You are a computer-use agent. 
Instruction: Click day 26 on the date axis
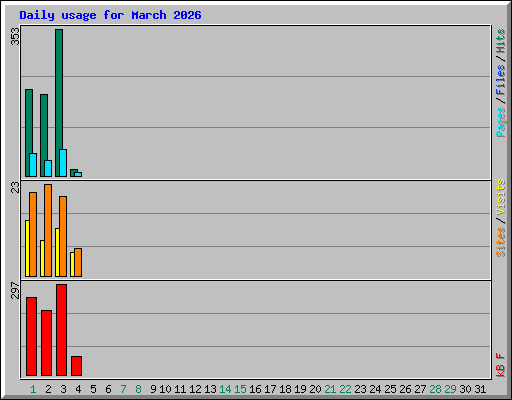pos(405,389)
